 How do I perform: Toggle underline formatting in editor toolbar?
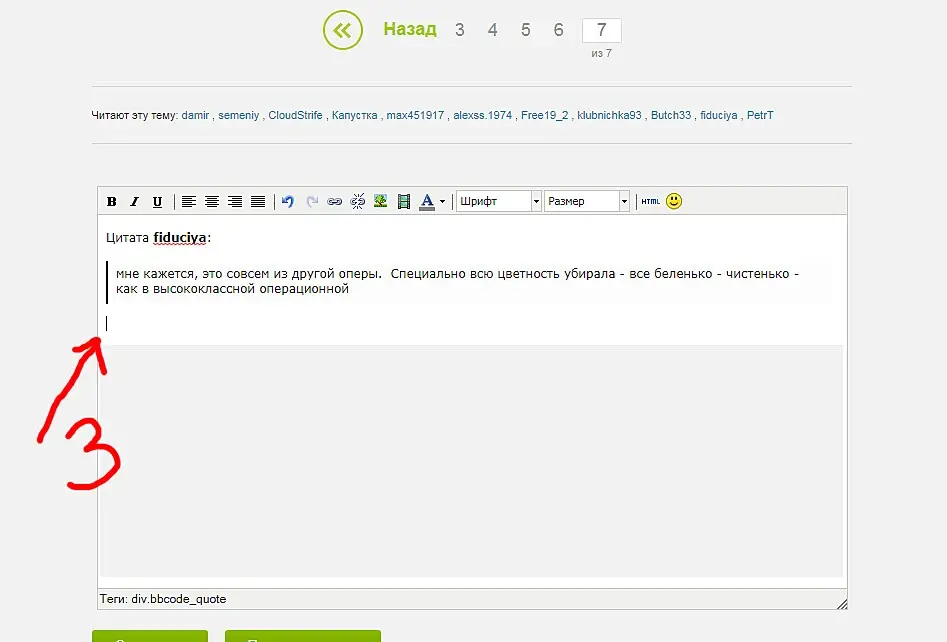tap(157, 202)
